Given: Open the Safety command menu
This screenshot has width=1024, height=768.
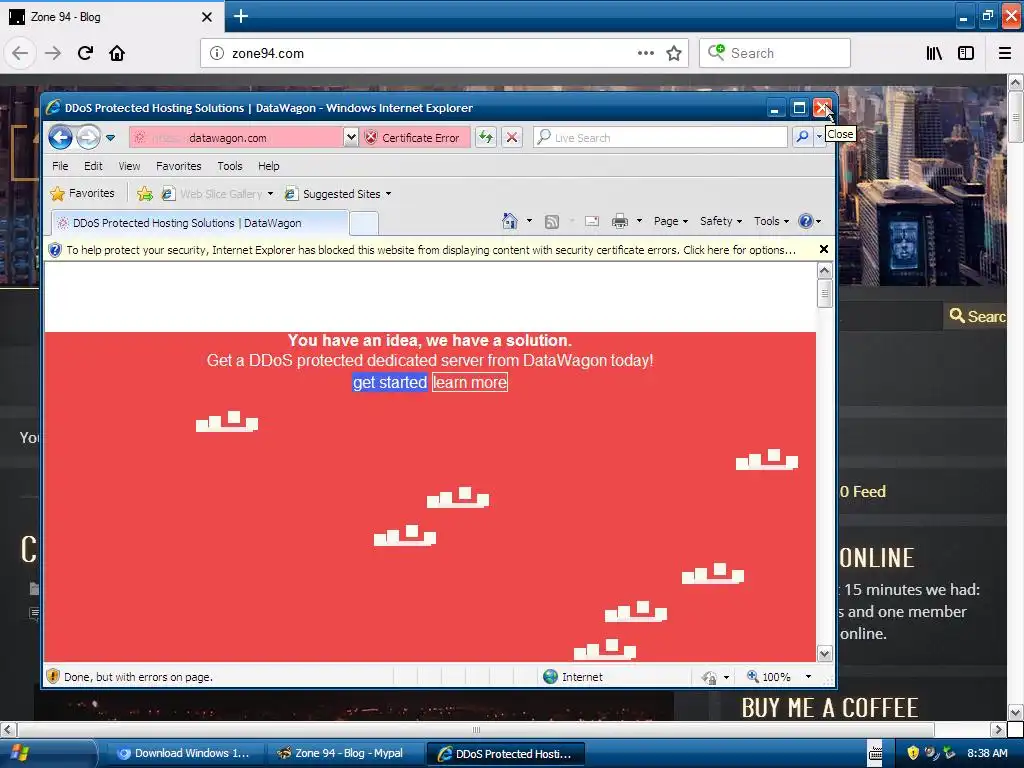Looking at the screenshot, I should pos(721,221).
